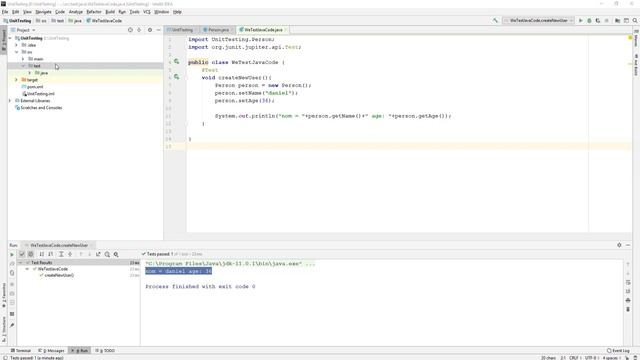This screenshot has height=360, width=640.
Task: Start the Debug bug icon in the top toolbar
Action: point(589,20)
